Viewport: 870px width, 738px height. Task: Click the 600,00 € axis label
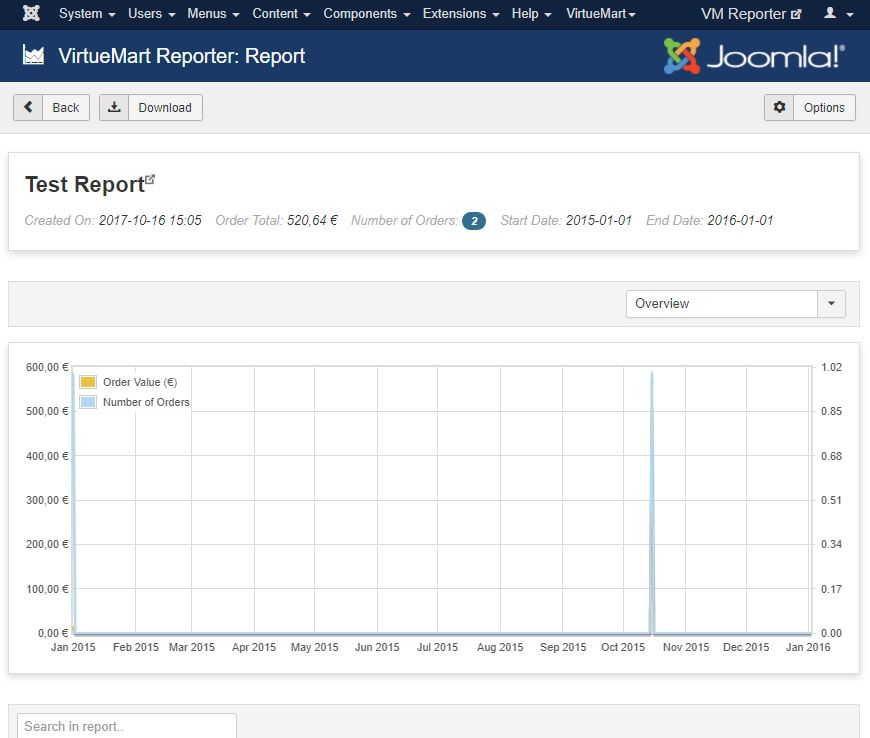click(47, 367)
